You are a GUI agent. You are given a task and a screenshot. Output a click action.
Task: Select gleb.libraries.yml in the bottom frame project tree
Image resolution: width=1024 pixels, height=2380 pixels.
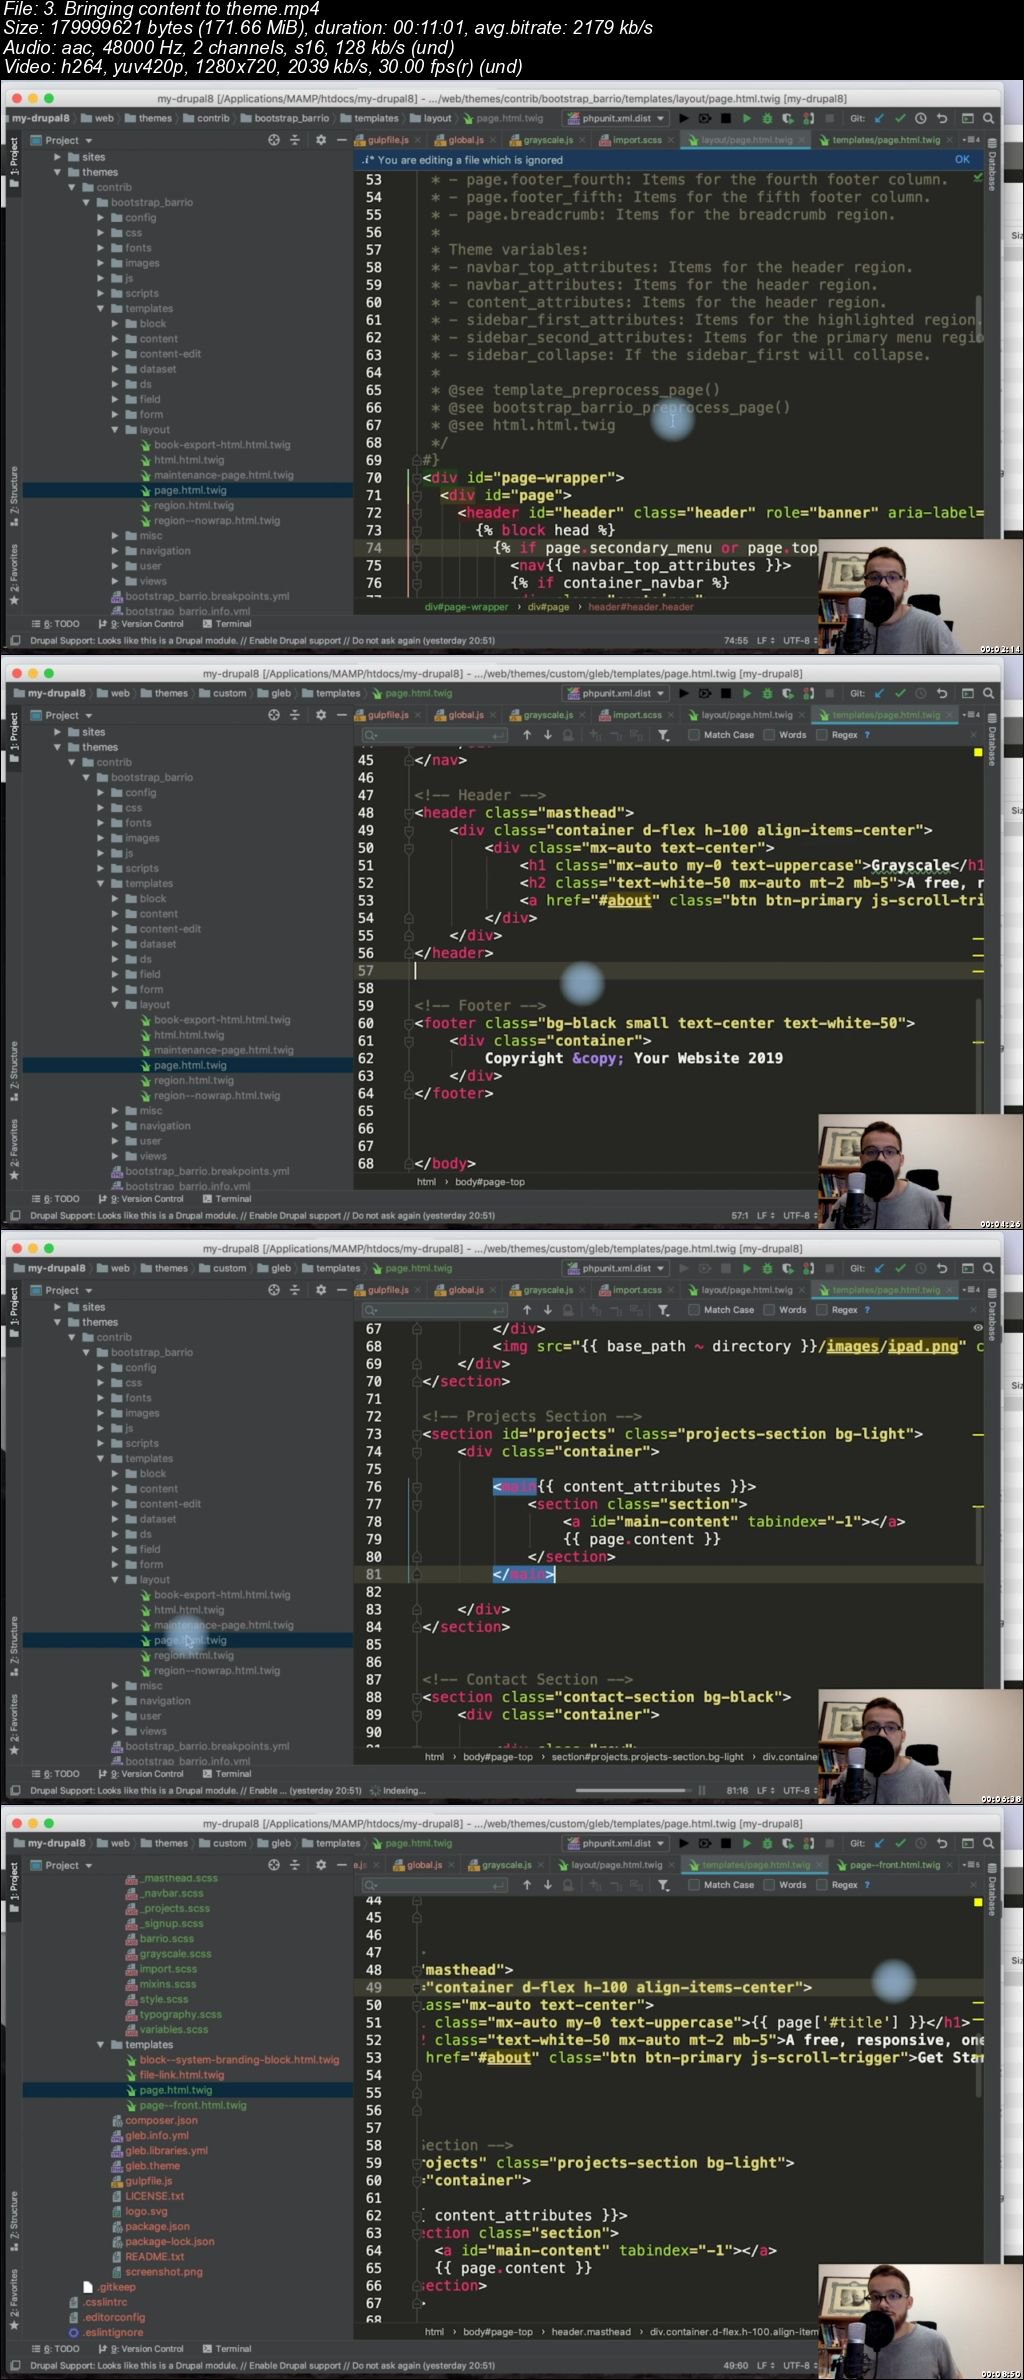coord(166,2150)
